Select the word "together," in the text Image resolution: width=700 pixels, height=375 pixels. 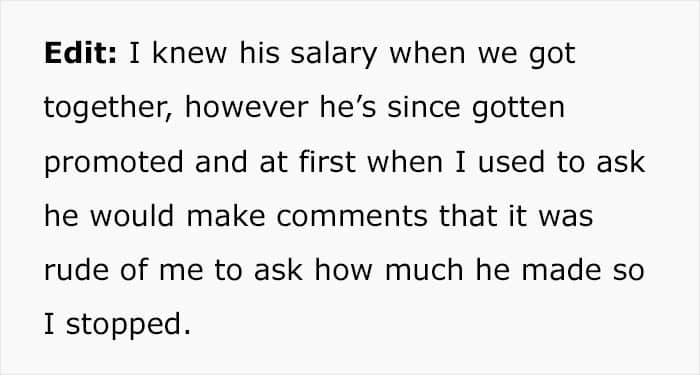click(108, 109)
